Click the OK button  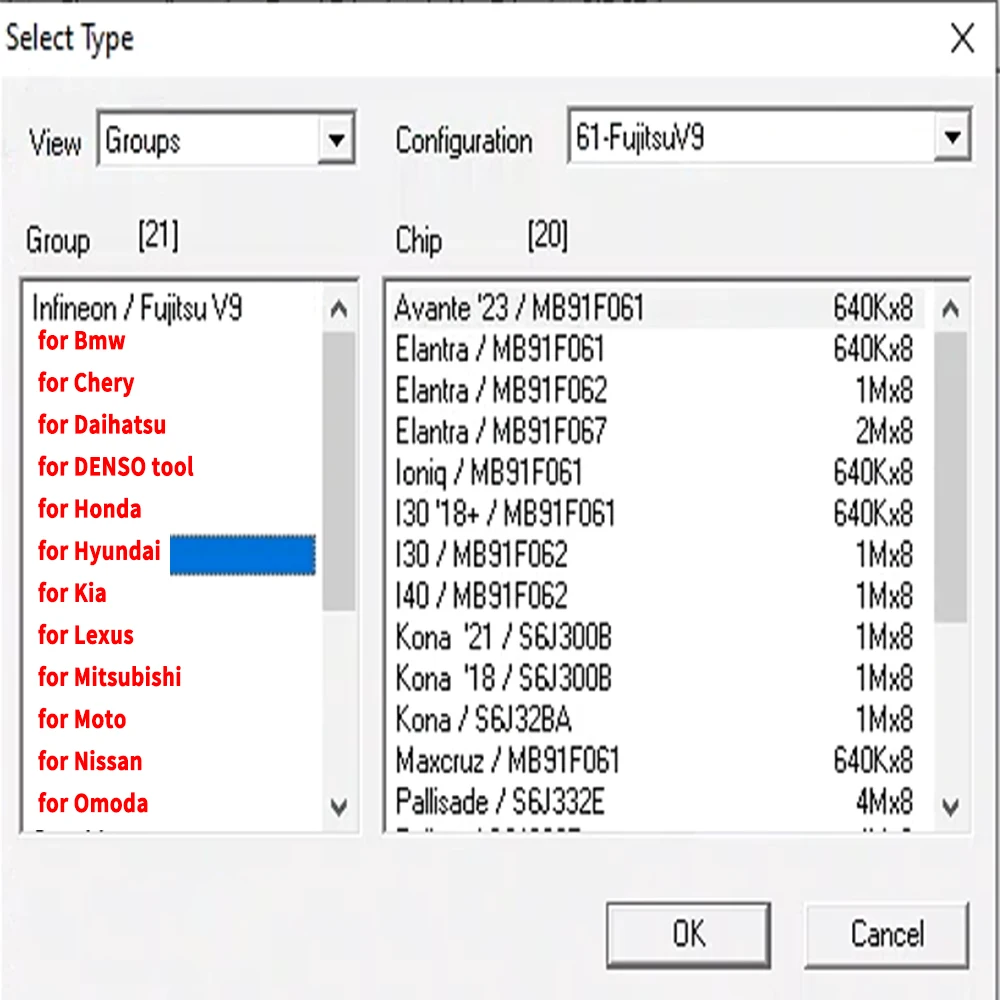(688, 934)
